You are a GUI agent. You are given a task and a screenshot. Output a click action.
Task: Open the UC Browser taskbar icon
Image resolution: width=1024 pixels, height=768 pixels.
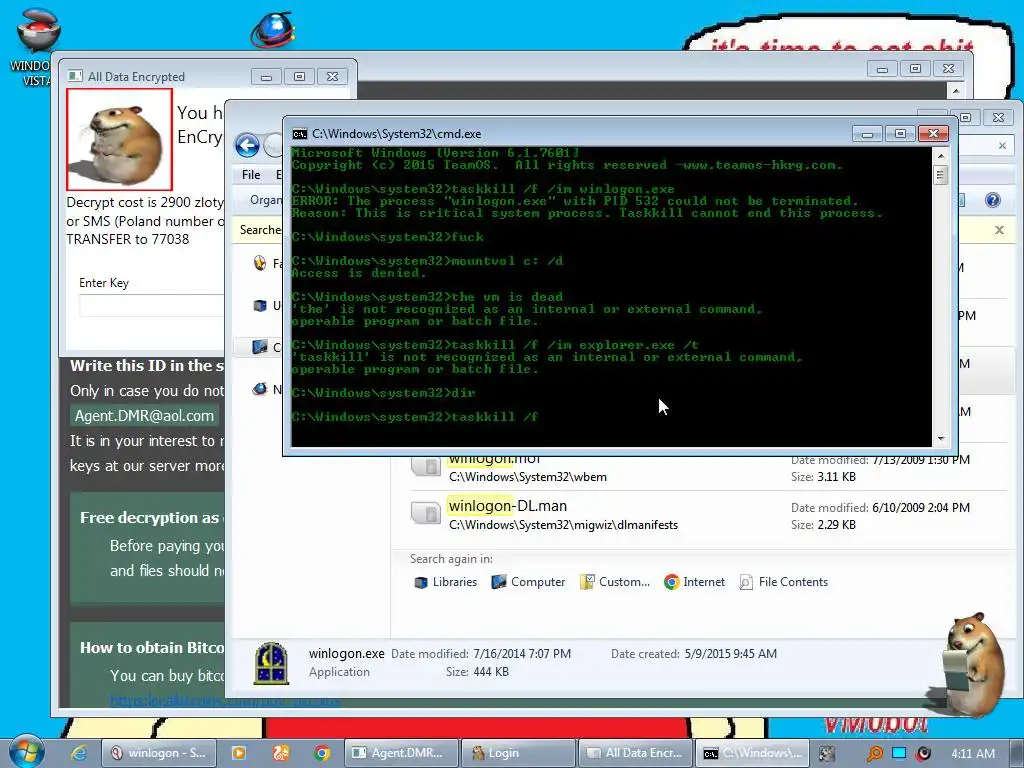click(x=281, y=753)
